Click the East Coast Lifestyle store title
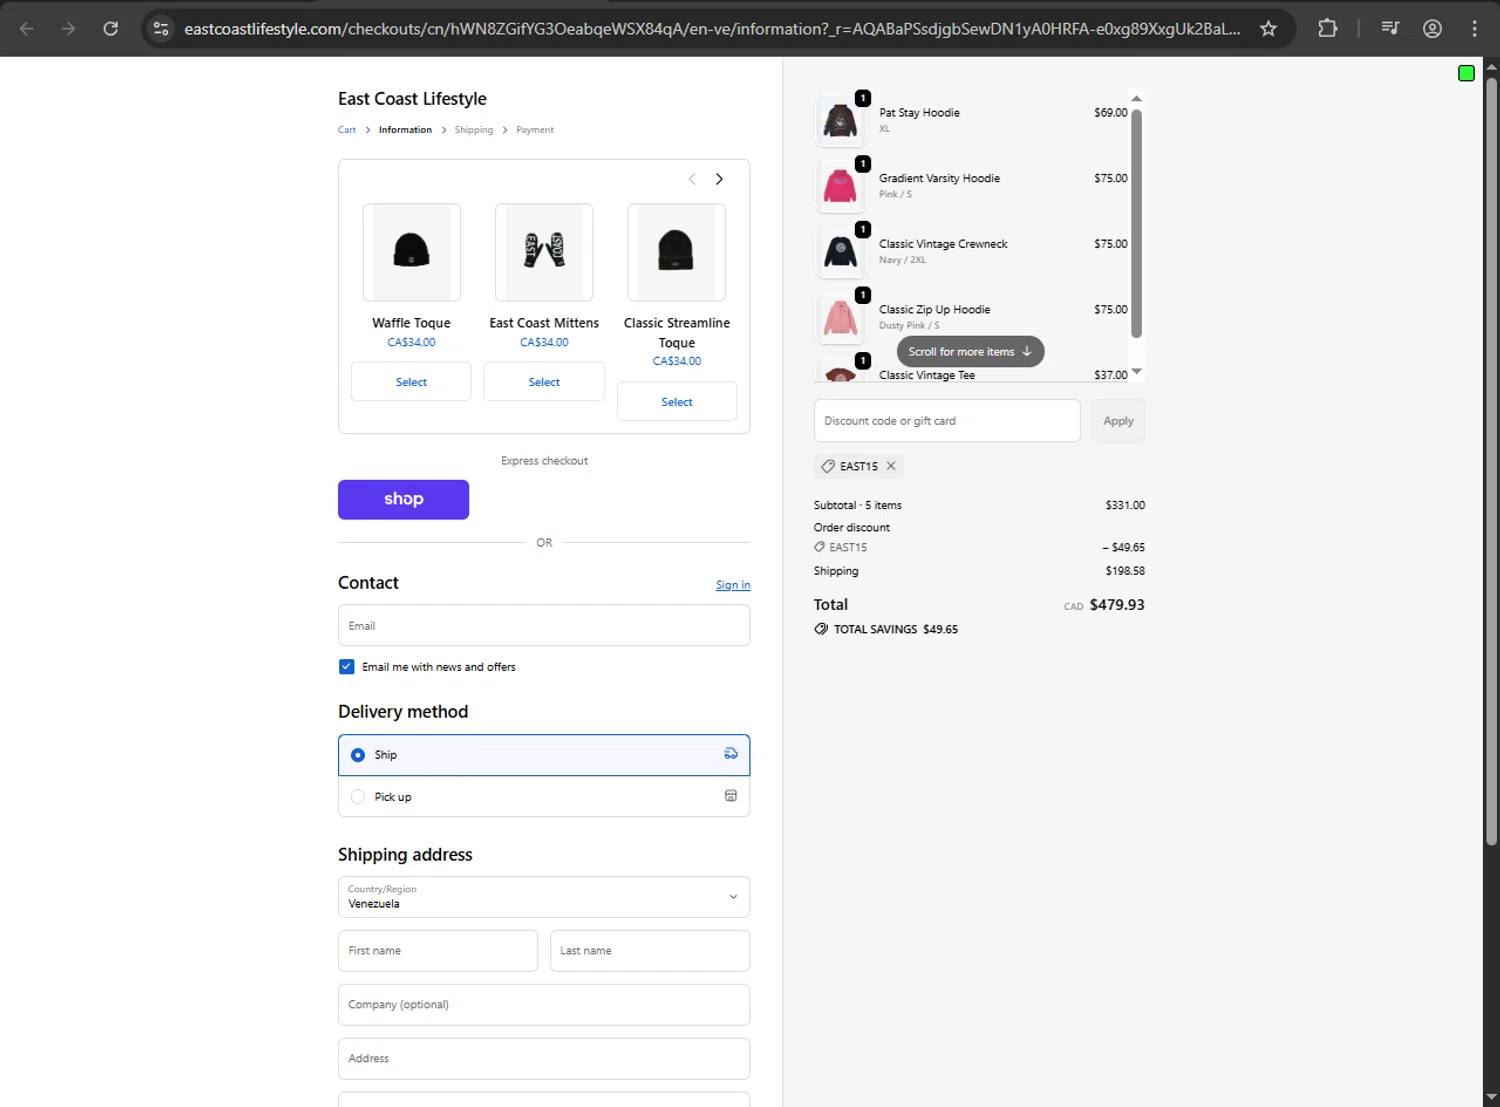 [412, 99]
